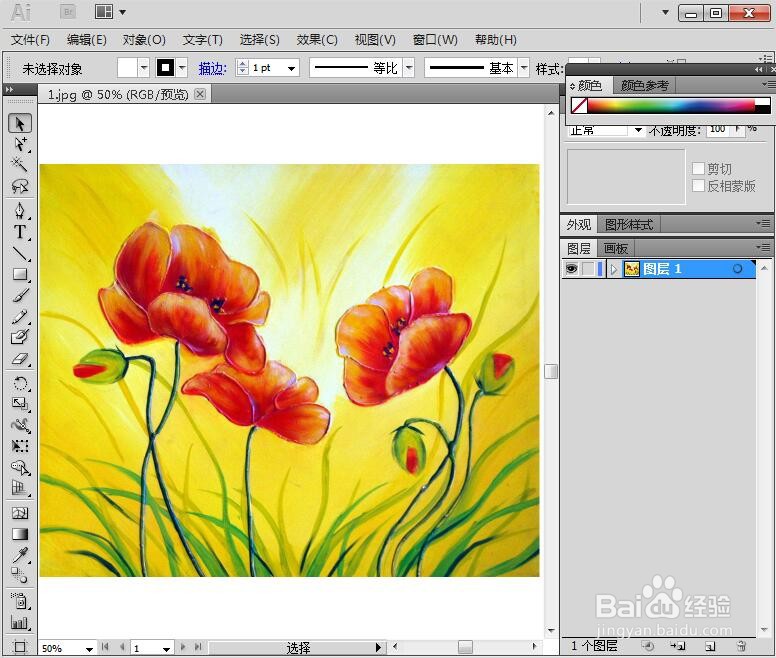
Task: Expand 图层 1 disclosure triangle
Action: tap(614, 269)
